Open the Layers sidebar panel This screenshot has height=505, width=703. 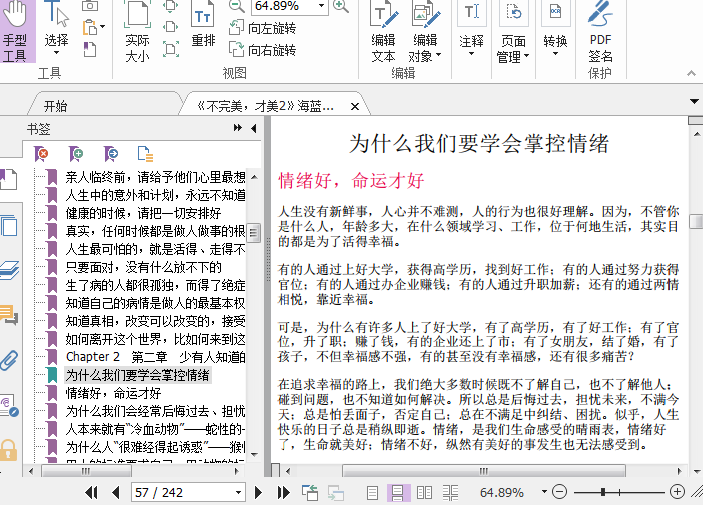point(9,270)
